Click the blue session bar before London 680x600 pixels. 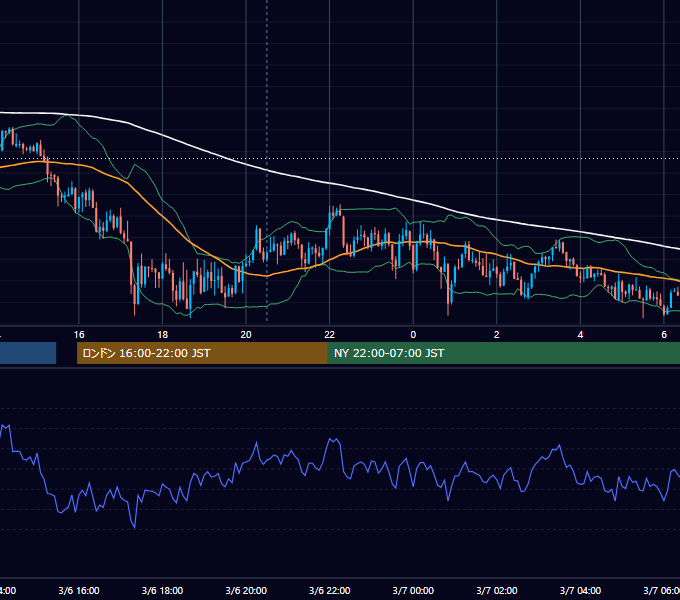(x=28, y=353)
